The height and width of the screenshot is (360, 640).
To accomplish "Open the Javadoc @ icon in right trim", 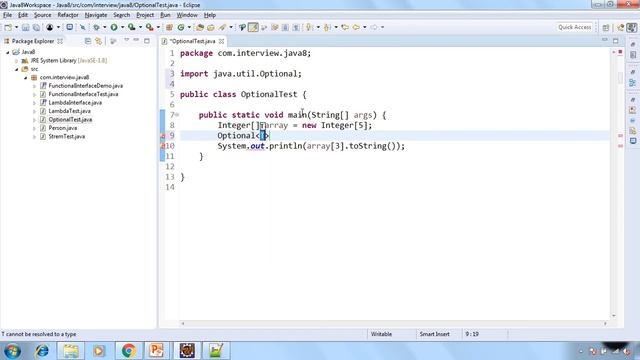I will point(633,120).
